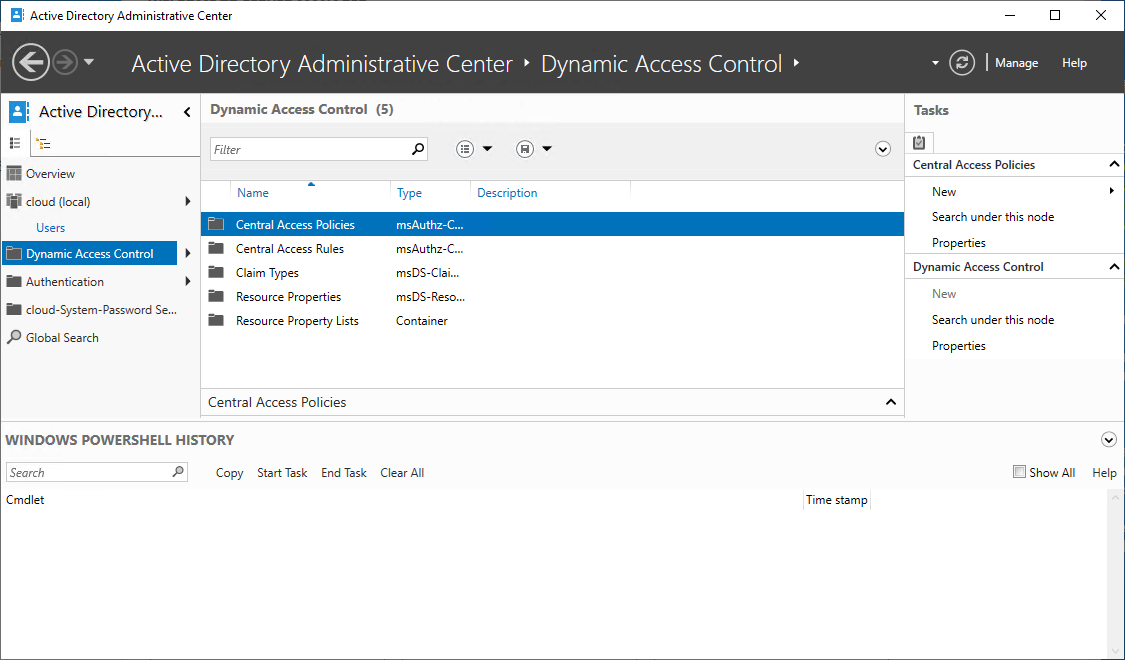Open the navigation history dropdown arrow
Viewport: 1125px width, 660px height.
click(89, 62)
